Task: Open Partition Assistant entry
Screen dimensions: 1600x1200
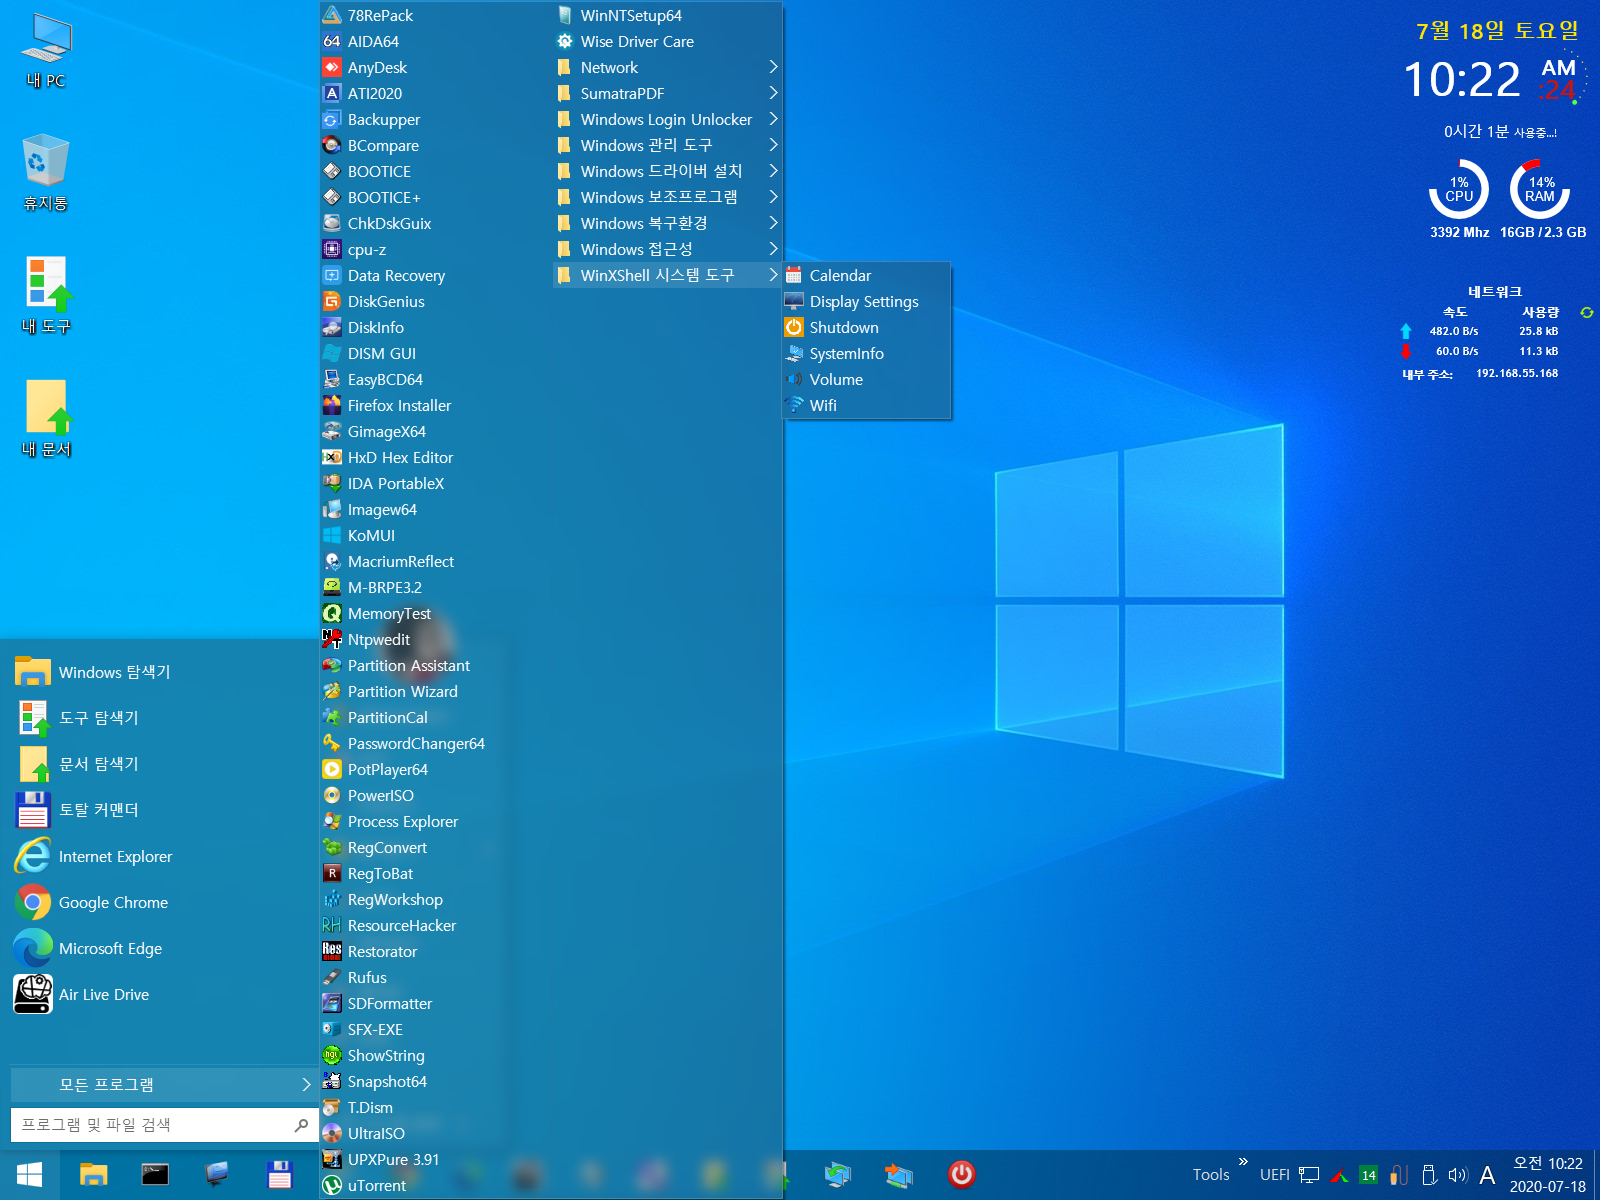Action: [x=435, y=665]
